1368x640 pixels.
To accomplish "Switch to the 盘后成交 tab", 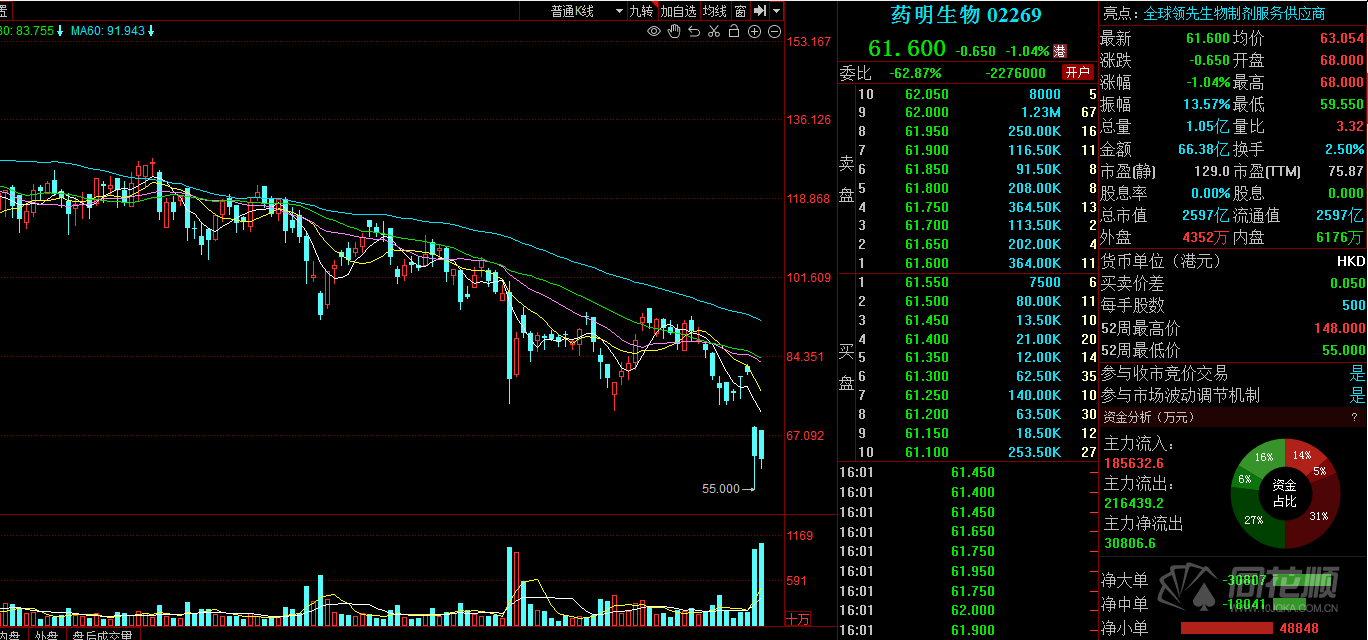I will [x=103, y=634].
